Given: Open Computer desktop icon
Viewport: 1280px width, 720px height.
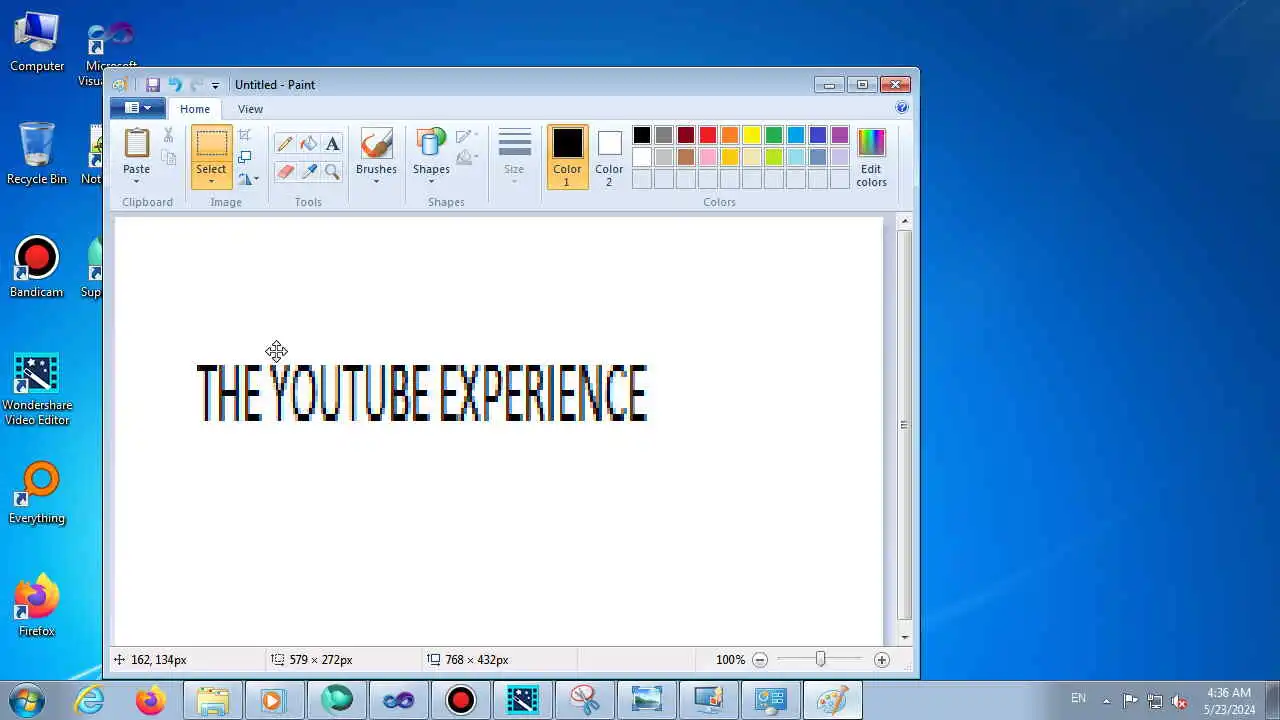Looking at the screenshot, I should coord(37,42).
